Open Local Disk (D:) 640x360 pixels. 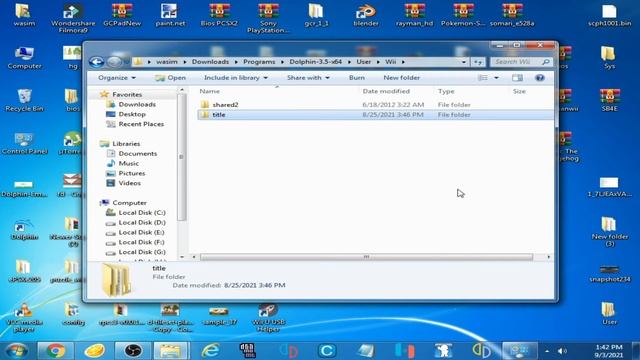142,222
